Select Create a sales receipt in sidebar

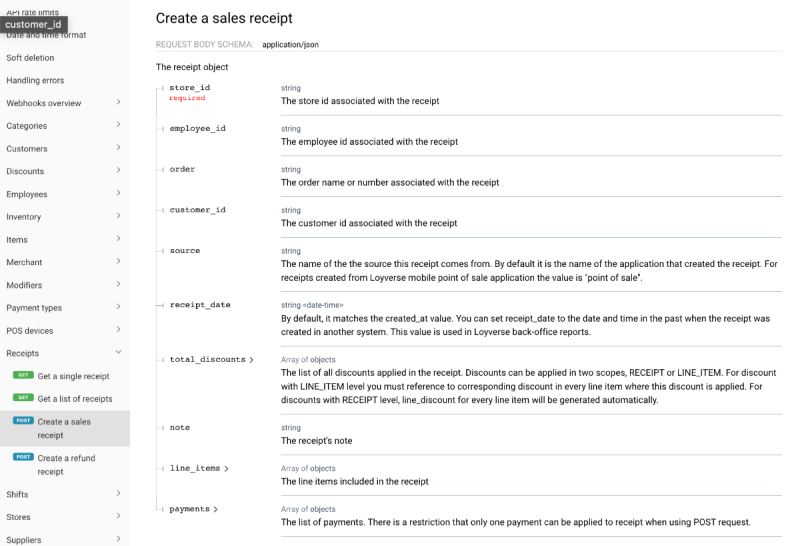coord(64,428)
